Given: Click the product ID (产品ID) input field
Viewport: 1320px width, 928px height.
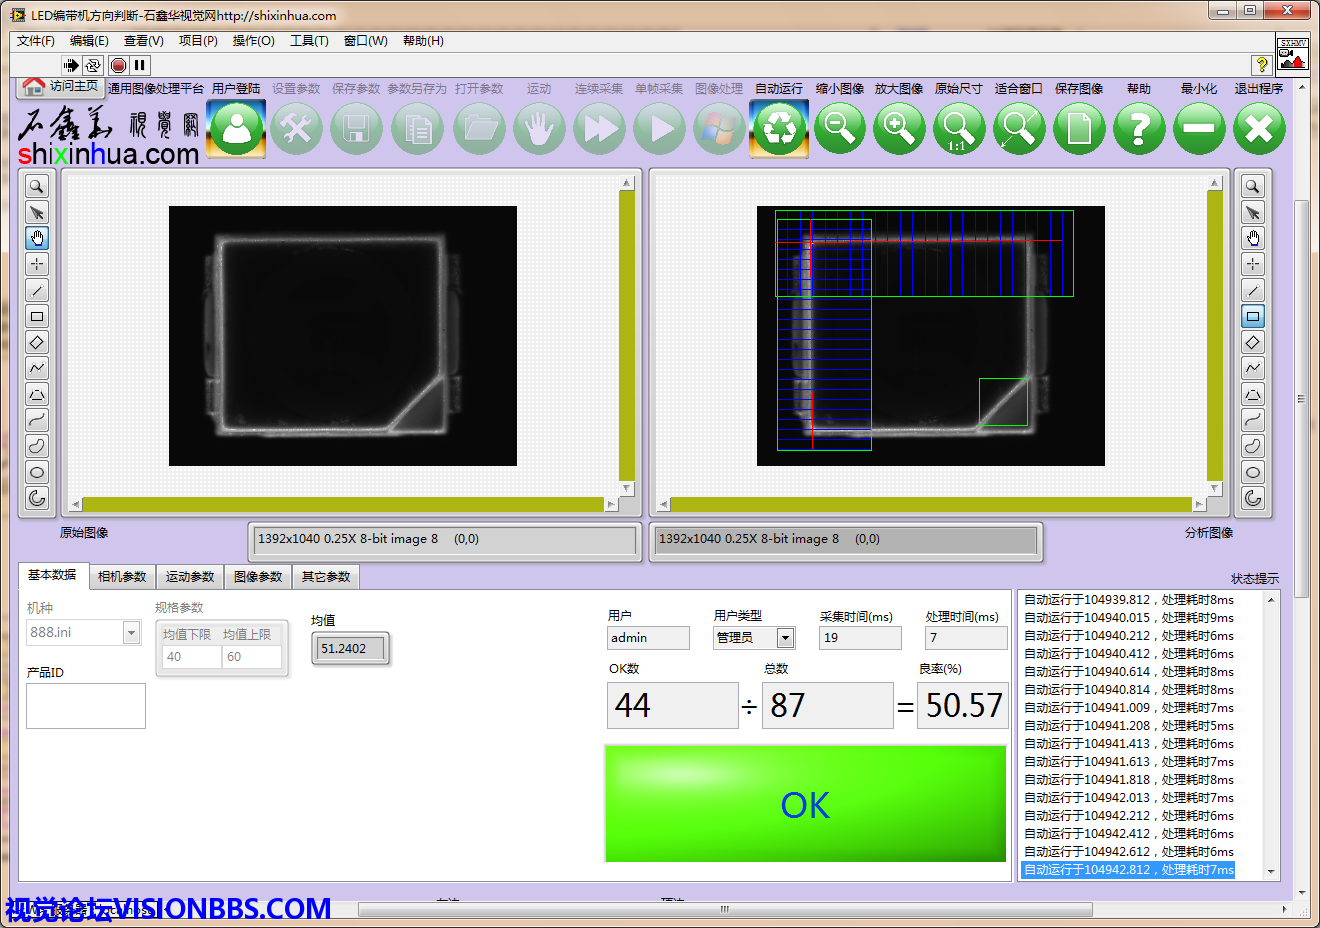Looking at the screenshot, I should coord(86,706).
